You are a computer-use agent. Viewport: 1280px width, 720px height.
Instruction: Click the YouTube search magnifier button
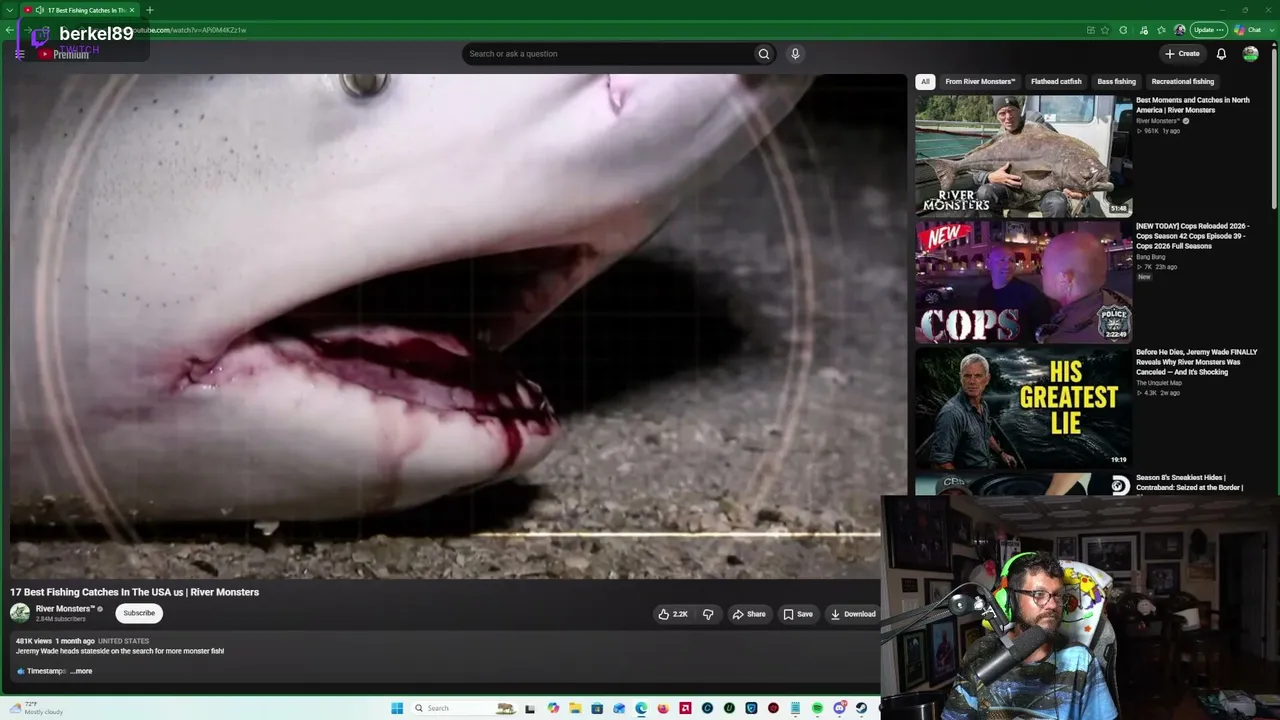pos(764,54)
